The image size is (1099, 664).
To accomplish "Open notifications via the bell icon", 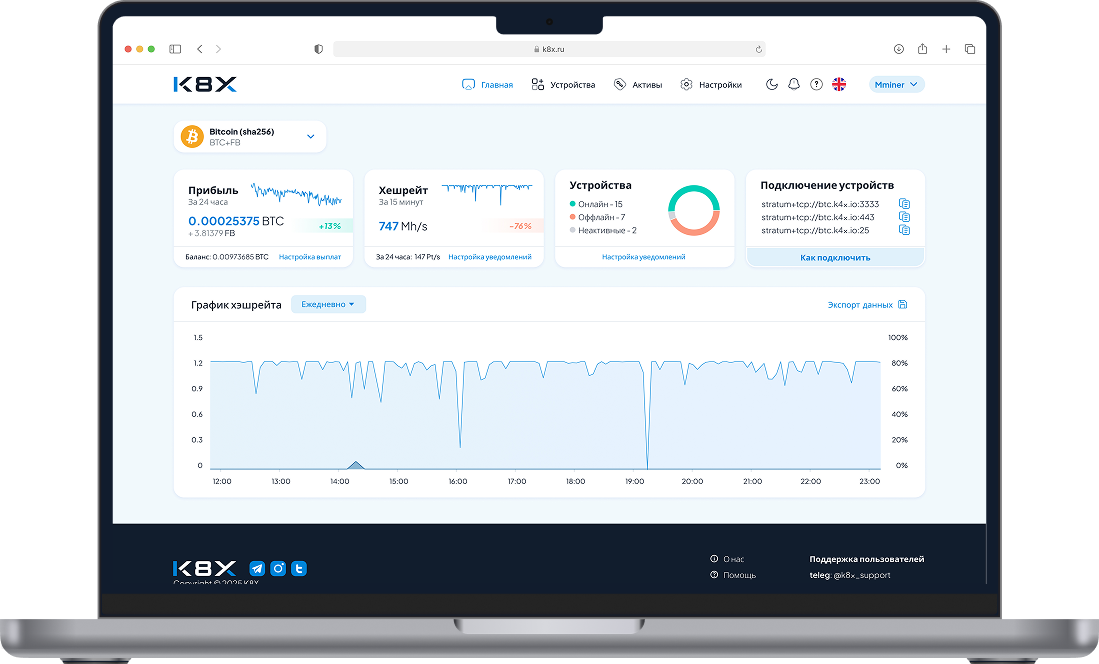I will pyautogui.click(x=794, y=85).
